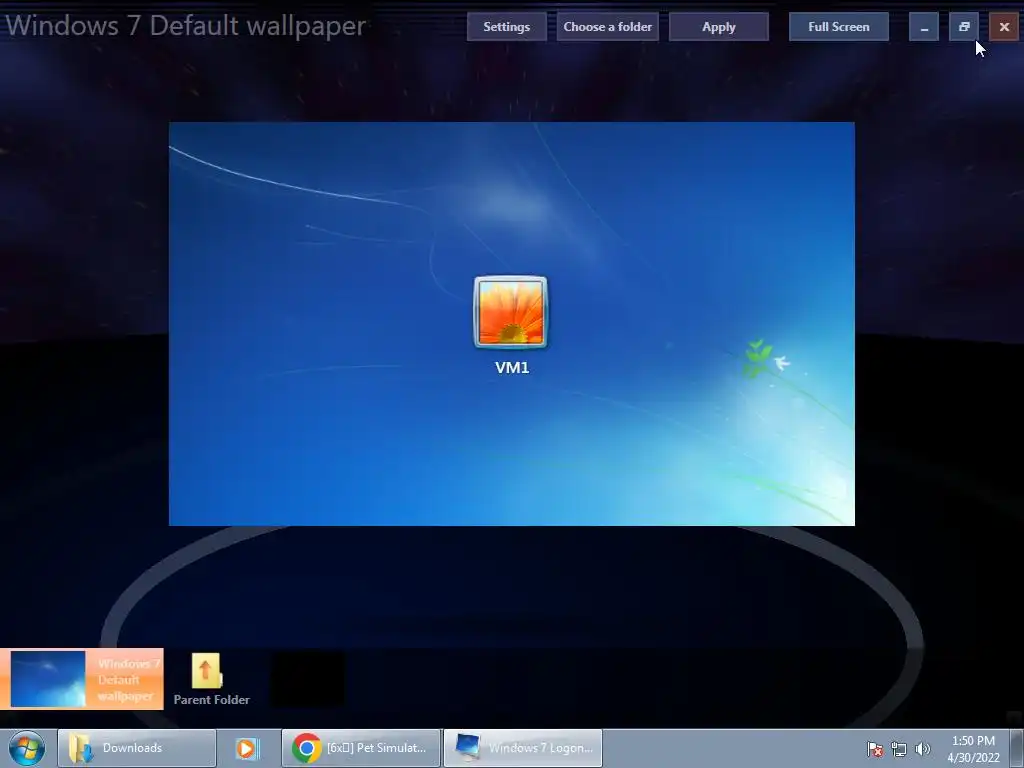Open Downloads folder in taskbar
This screenshot has height=768, width=1024.
pos(136,748)
